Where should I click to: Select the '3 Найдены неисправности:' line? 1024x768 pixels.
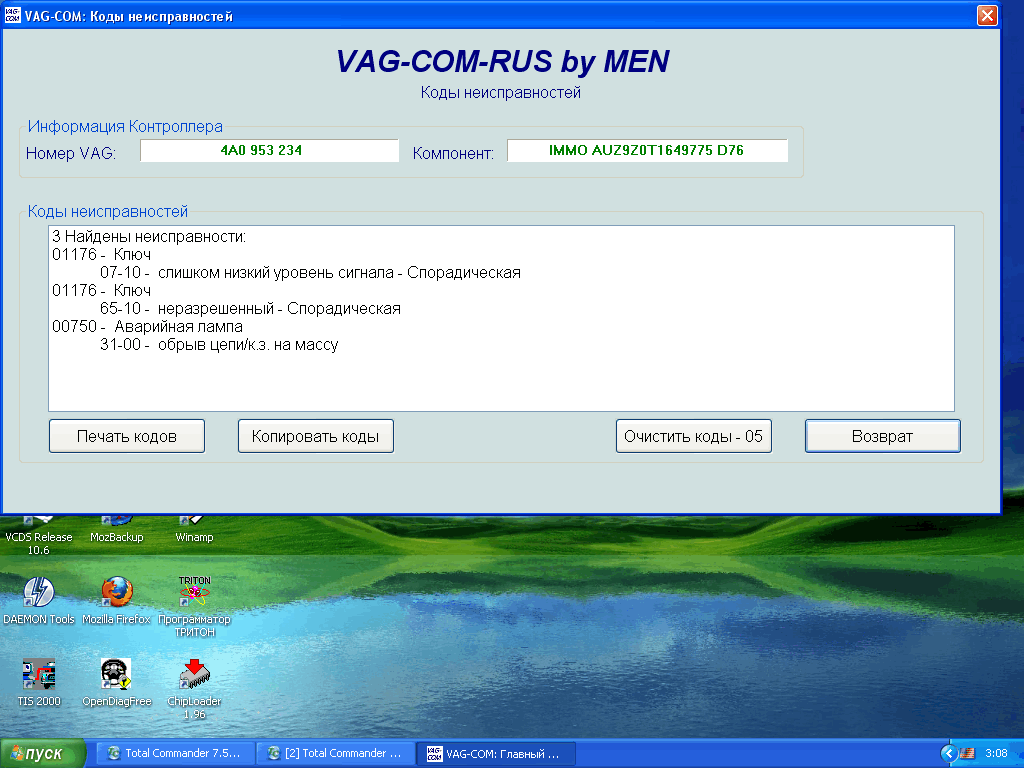click(x=149, y=236)
